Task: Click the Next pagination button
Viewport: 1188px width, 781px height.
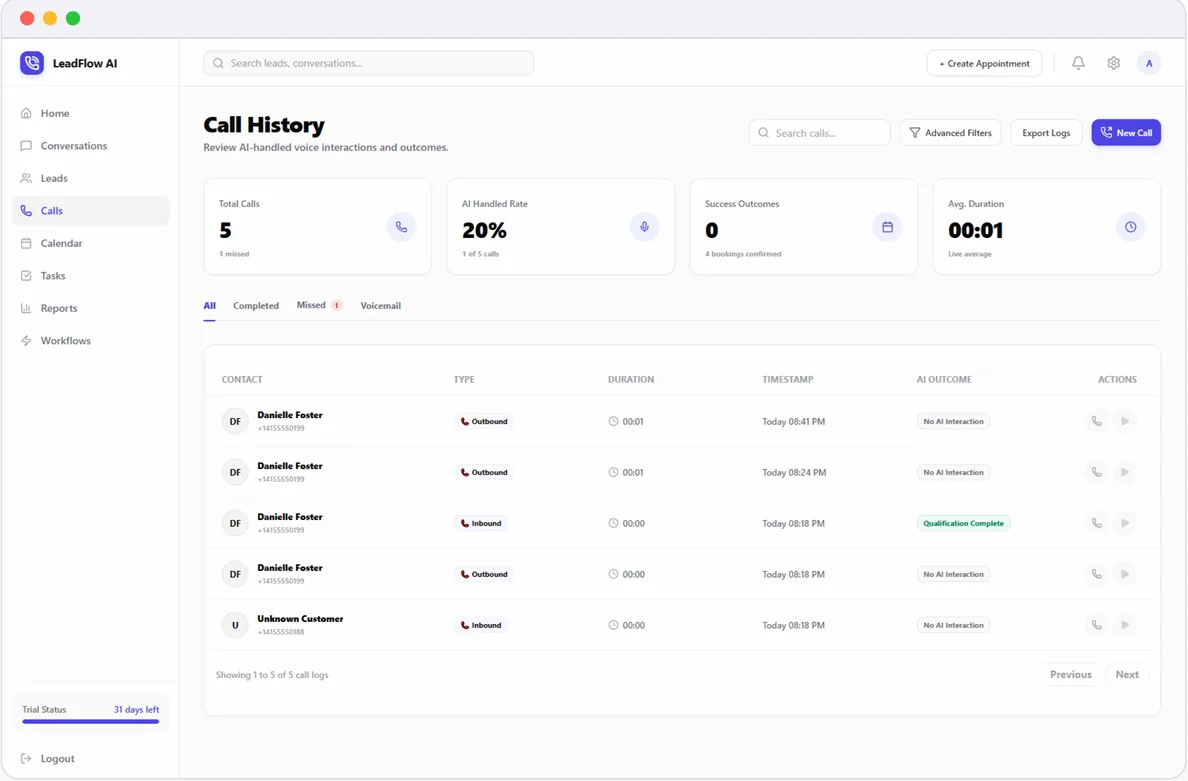Action: click(x=1127, y=674)
